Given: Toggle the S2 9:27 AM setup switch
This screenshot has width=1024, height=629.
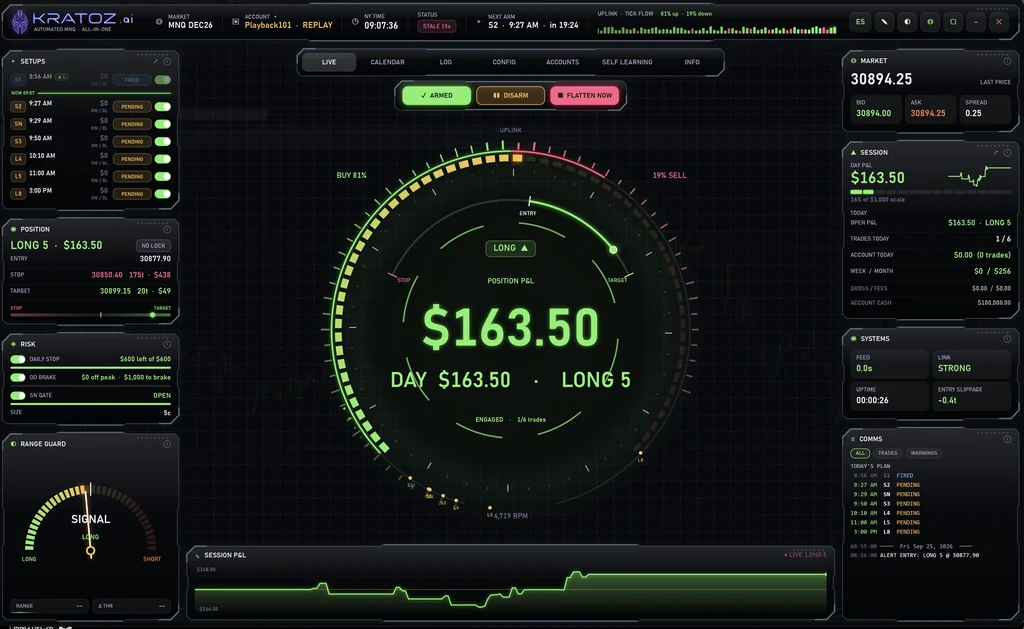Looking at the screenshot, I should pos(163,106).
